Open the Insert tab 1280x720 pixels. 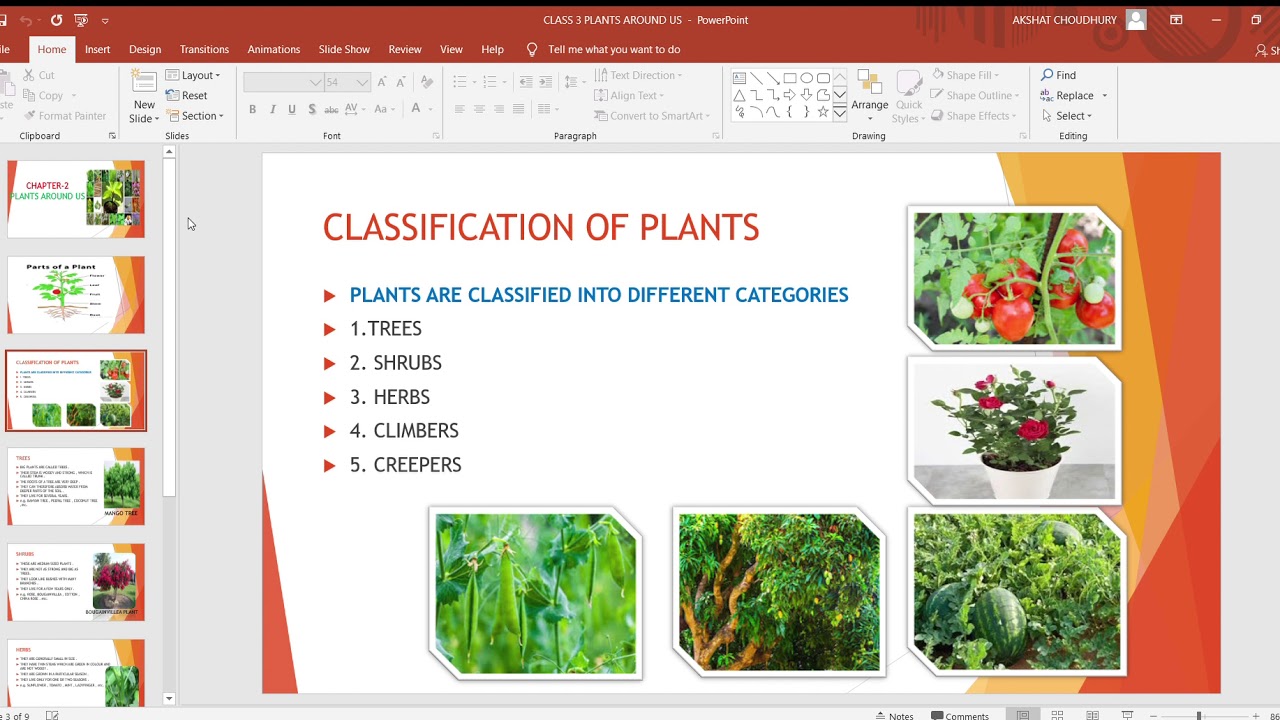[98, 49]
